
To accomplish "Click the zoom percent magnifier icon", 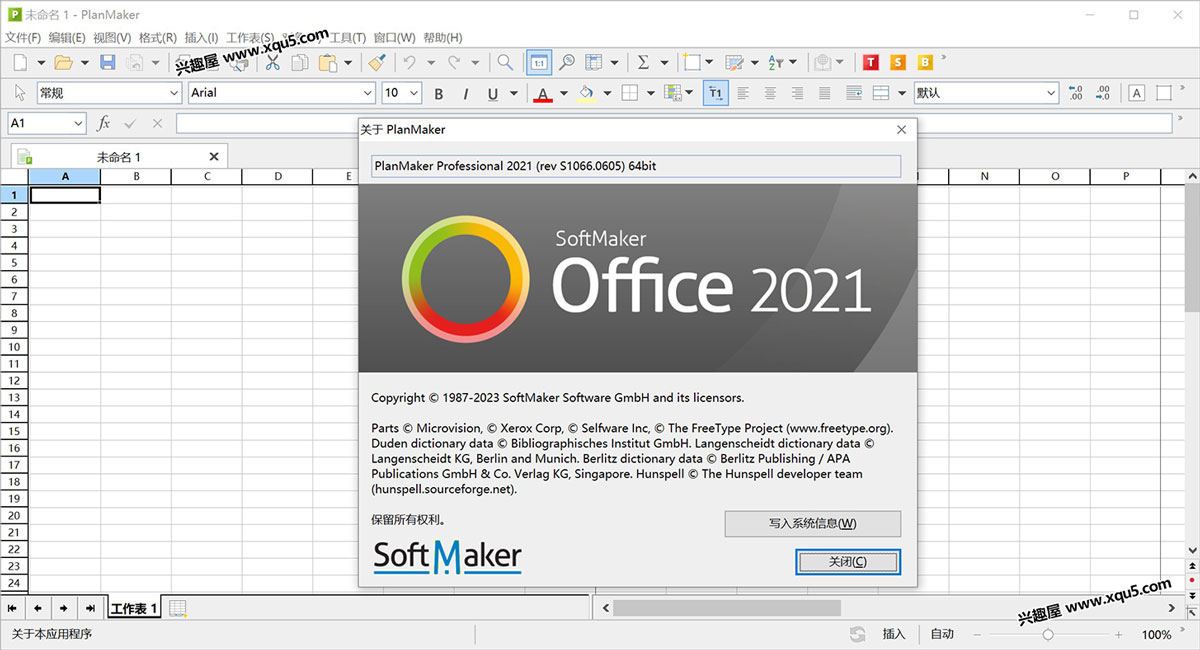I will pos(566,62).
